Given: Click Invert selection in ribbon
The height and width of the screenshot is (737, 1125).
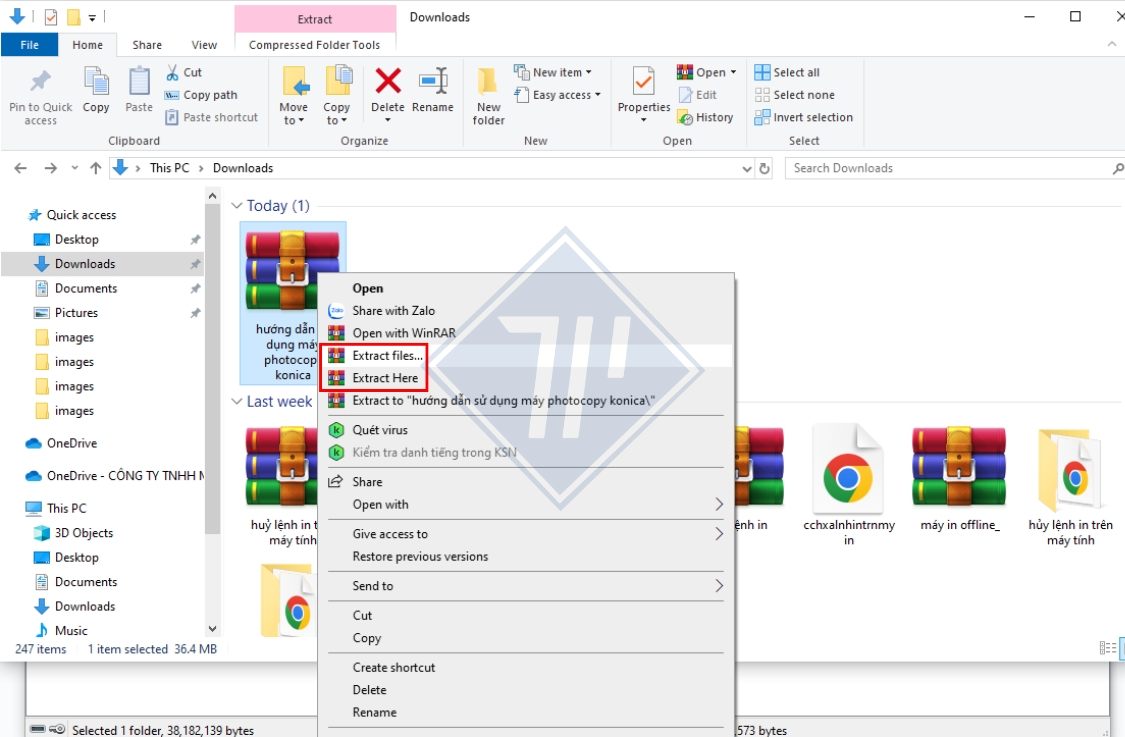Looking at the screenshot, I should pos(803,117).
